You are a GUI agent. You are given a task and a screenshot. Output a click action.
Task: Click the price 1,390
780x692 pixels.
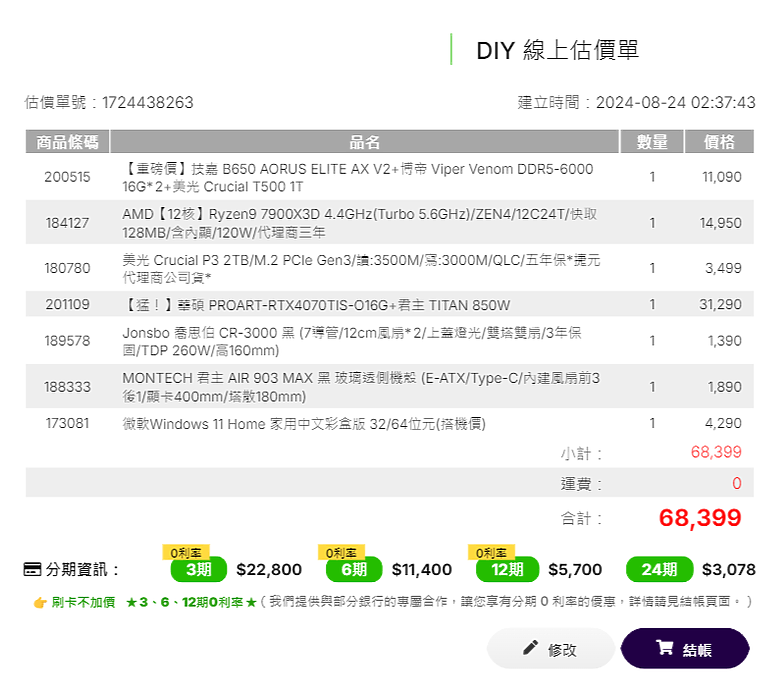tap(724, 341)
